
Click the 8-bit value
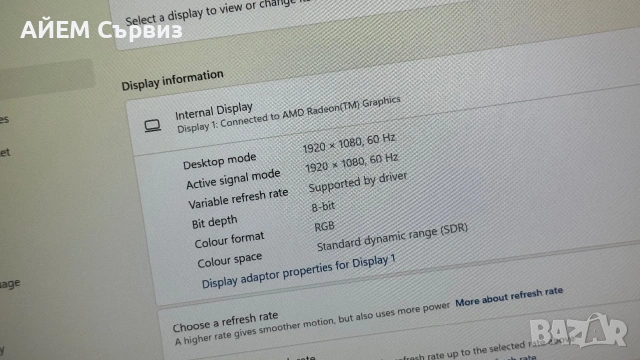pos(323,206)
